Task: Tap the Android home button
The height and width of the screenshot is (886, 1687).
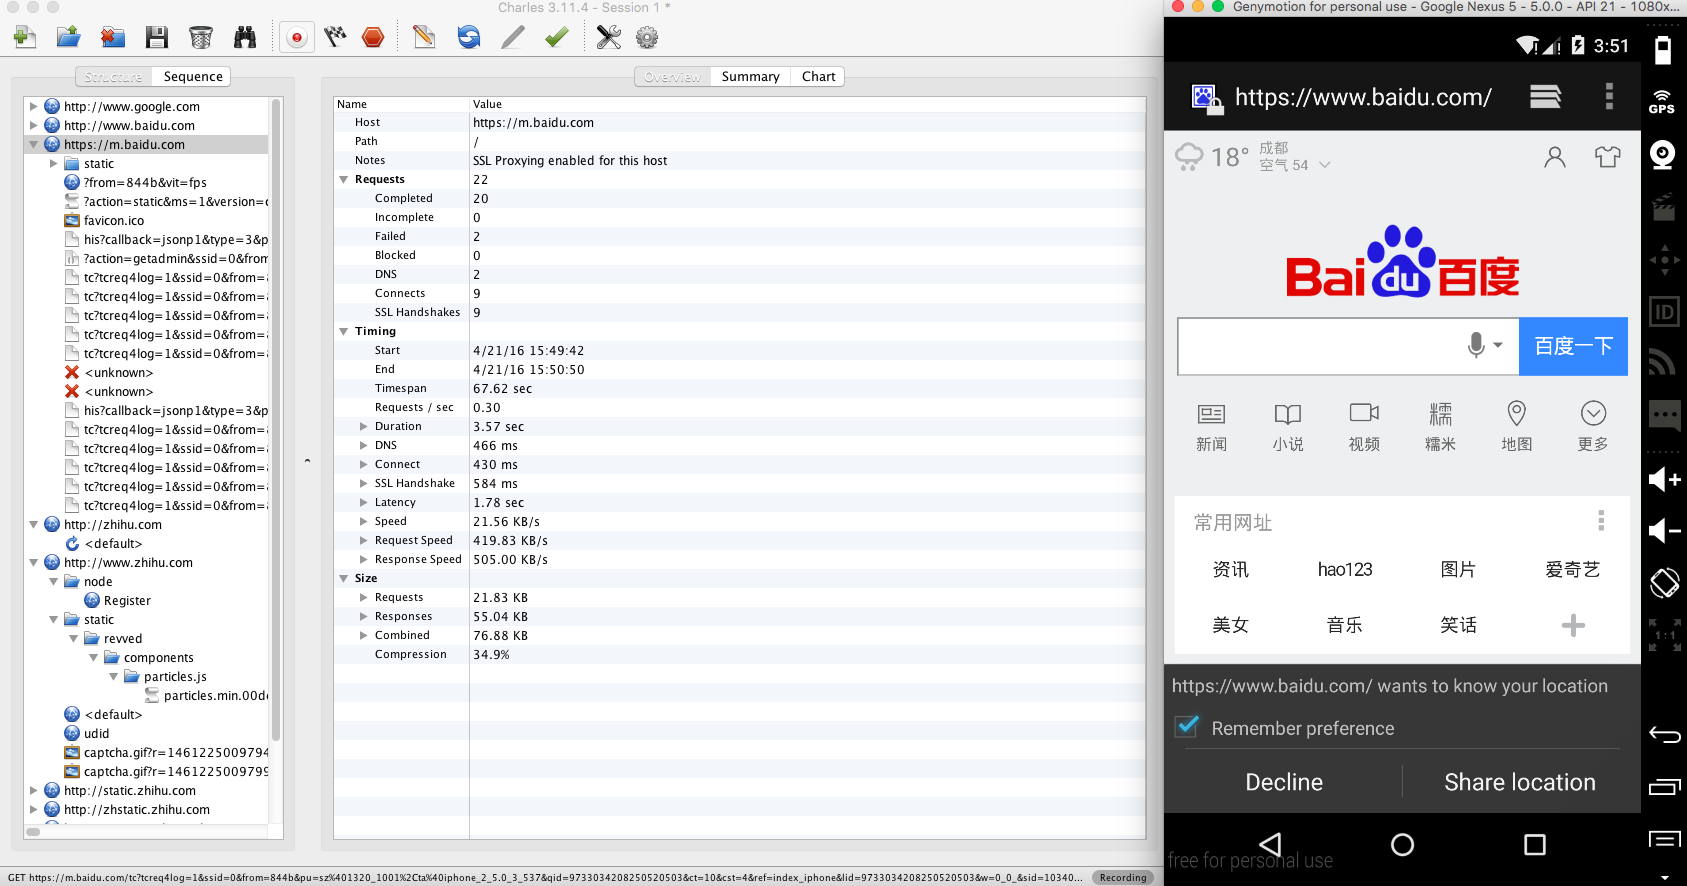Action: pyautogui.click(x=1402, y=845)
